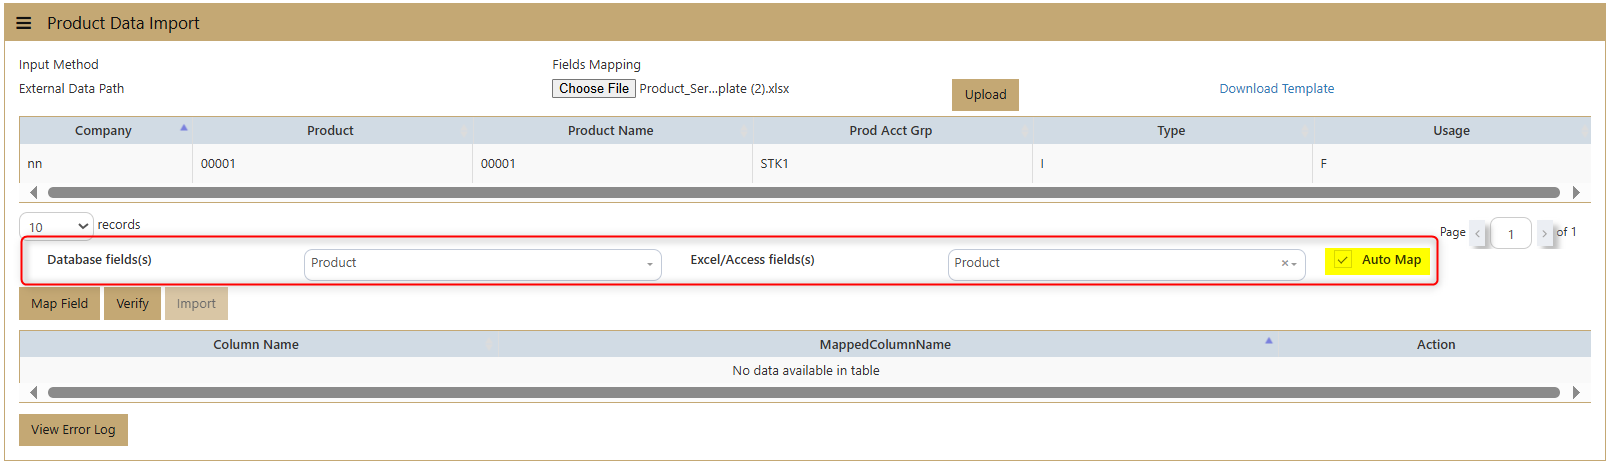Viewport: 1613px width, 469px height.
Task: Click the View Error Log button
Action: 73,430
